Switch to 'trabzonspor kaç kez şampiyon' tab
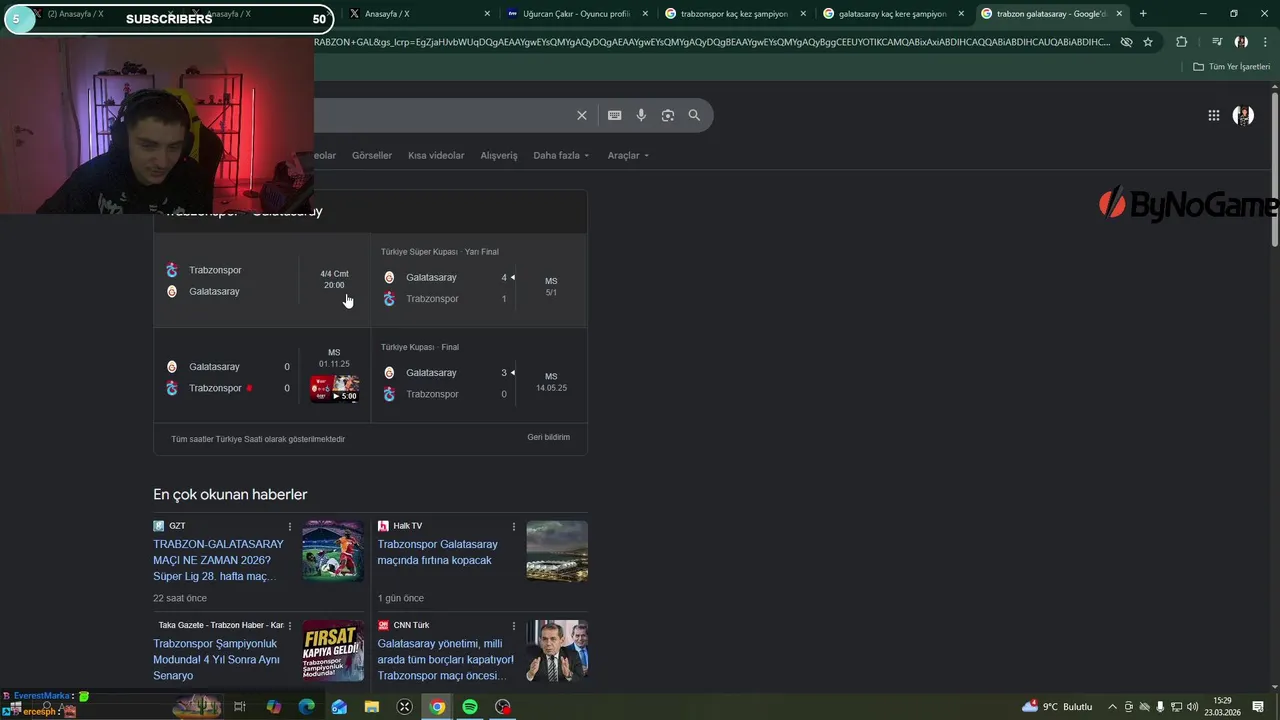Image resolution: width=1280 pixels, height=720 pixels. click(x=734, y=14)
